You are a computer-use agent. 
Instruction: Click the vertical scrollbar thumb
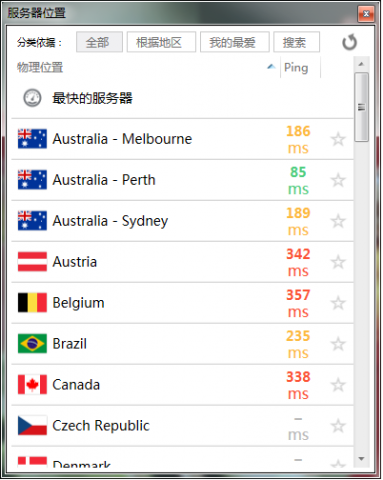pos(361,107)
